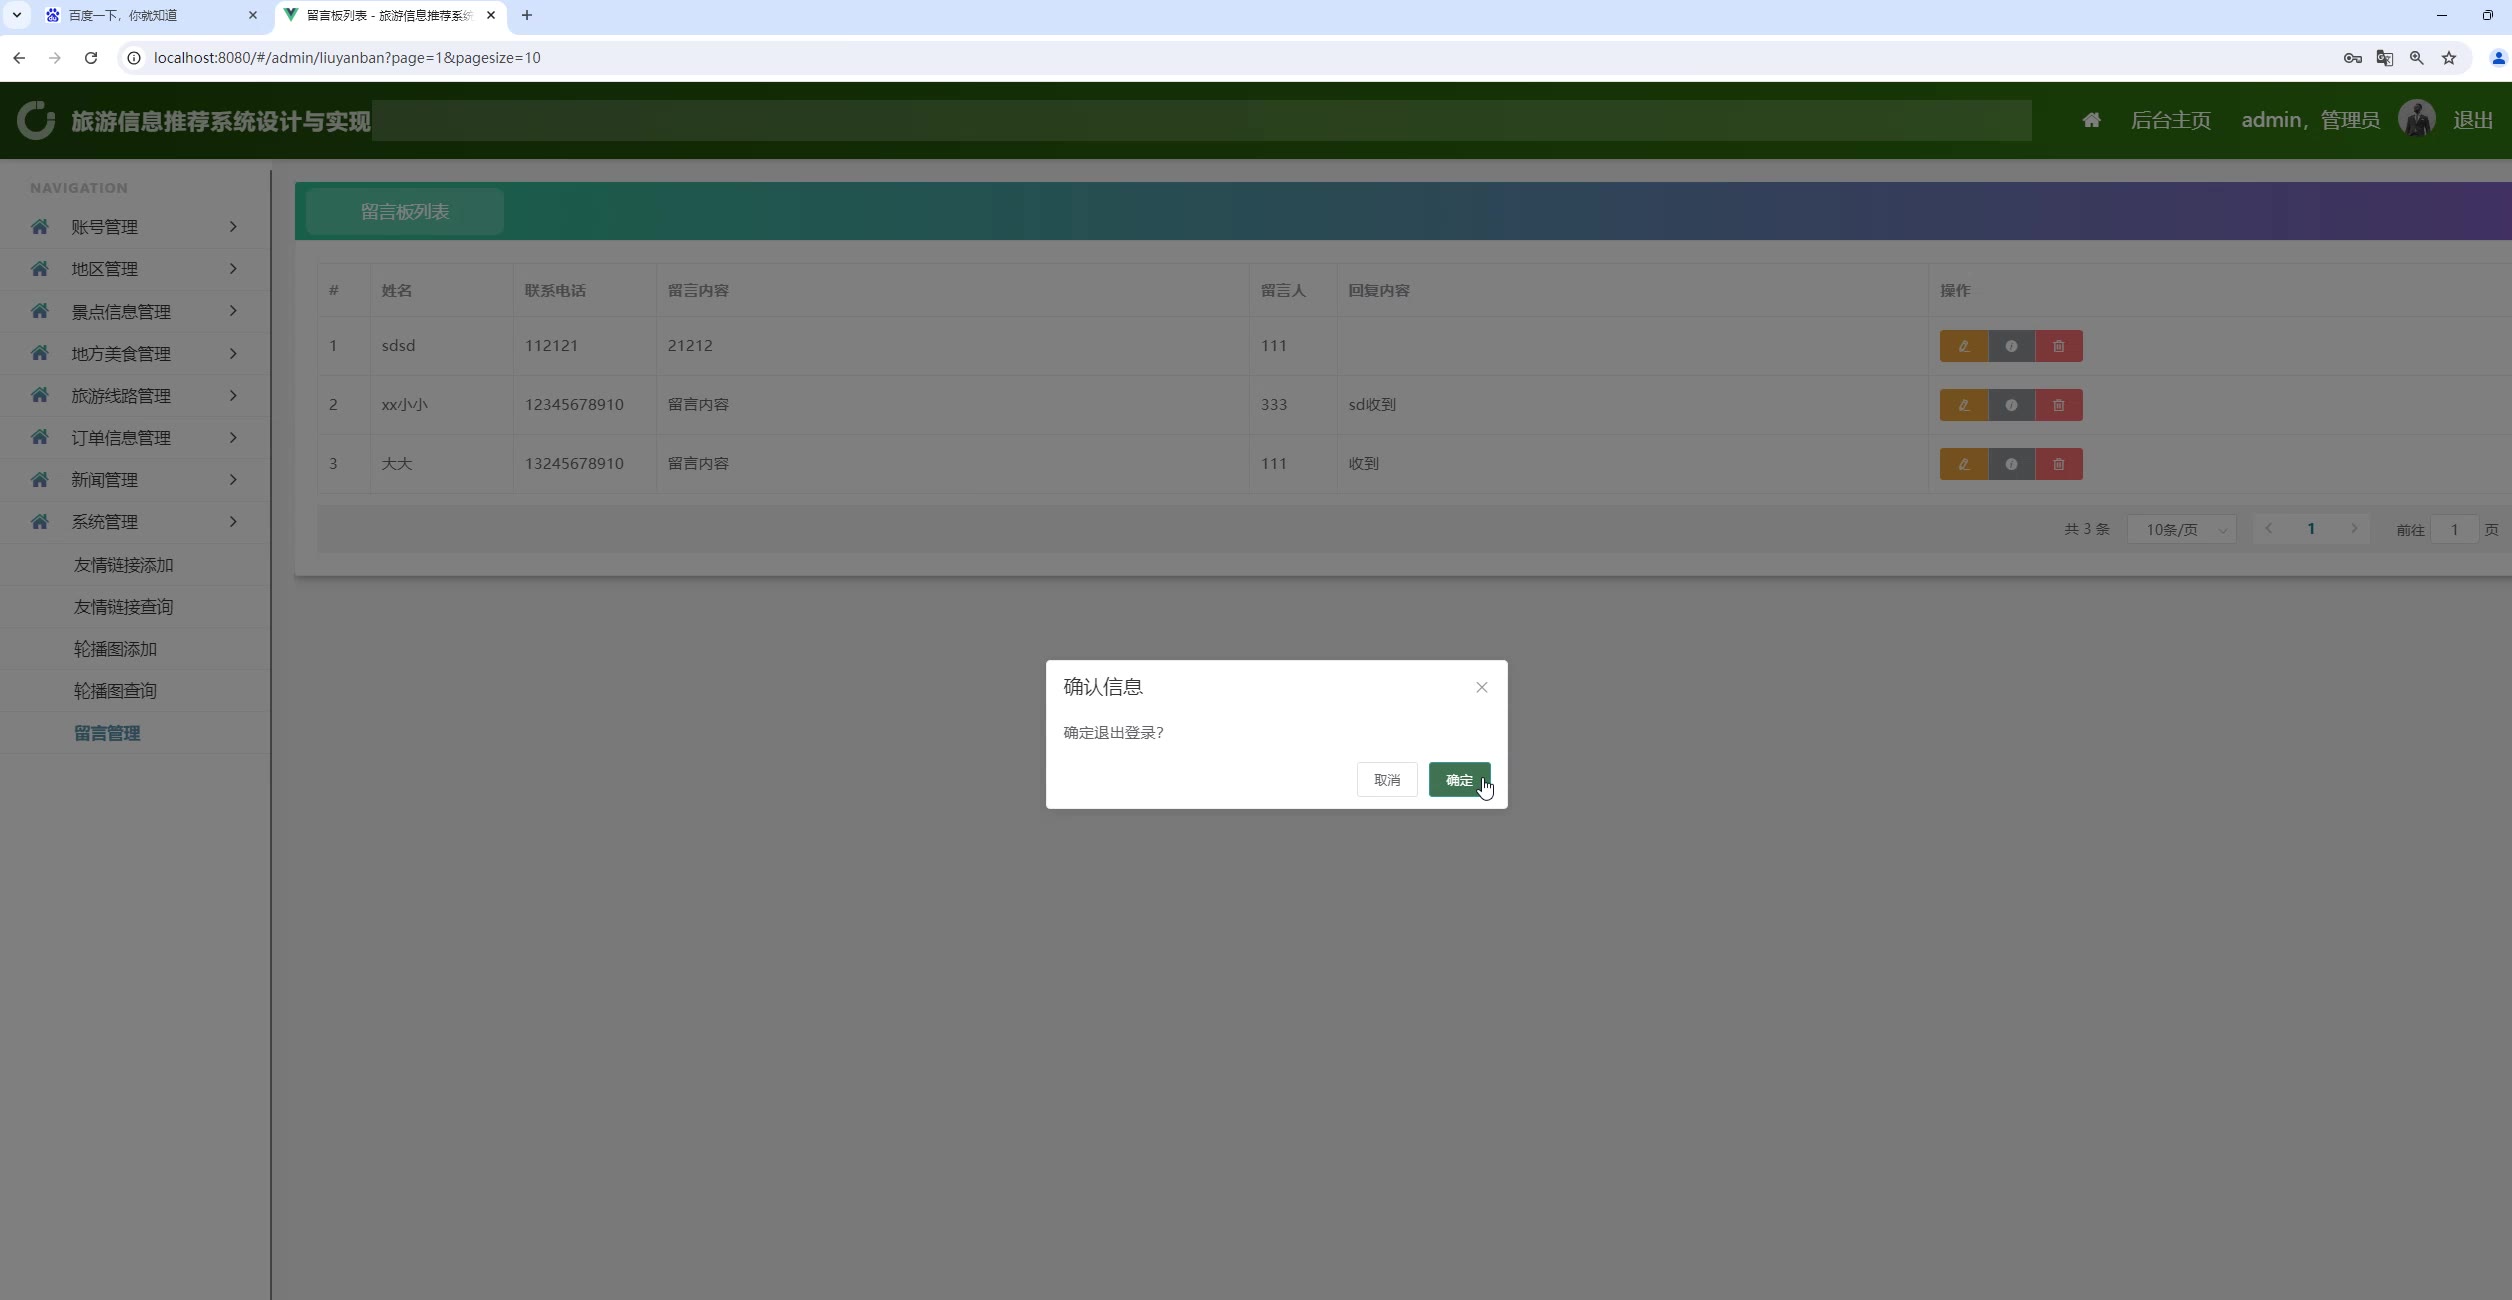The height and width of the screenshot is (1300, 2512).
Task: Bookmark this page with star icon
Action: pyautogui.click(x=2449, y=58)
